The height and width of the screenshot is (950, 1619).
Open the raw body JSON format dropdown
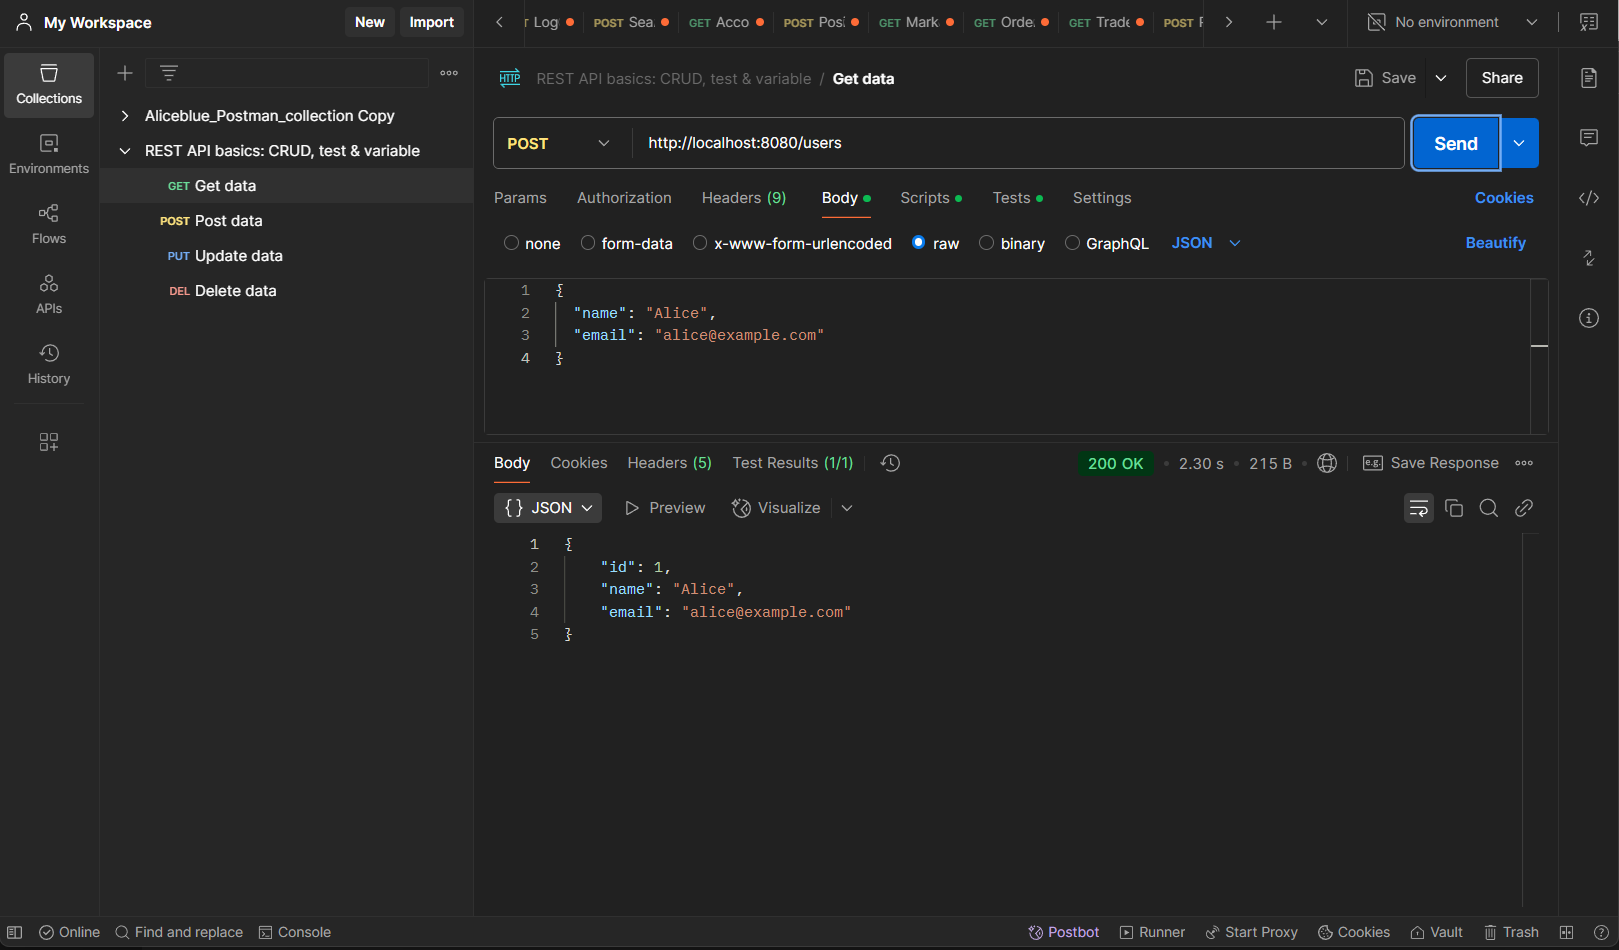(x=1206, y=243)
